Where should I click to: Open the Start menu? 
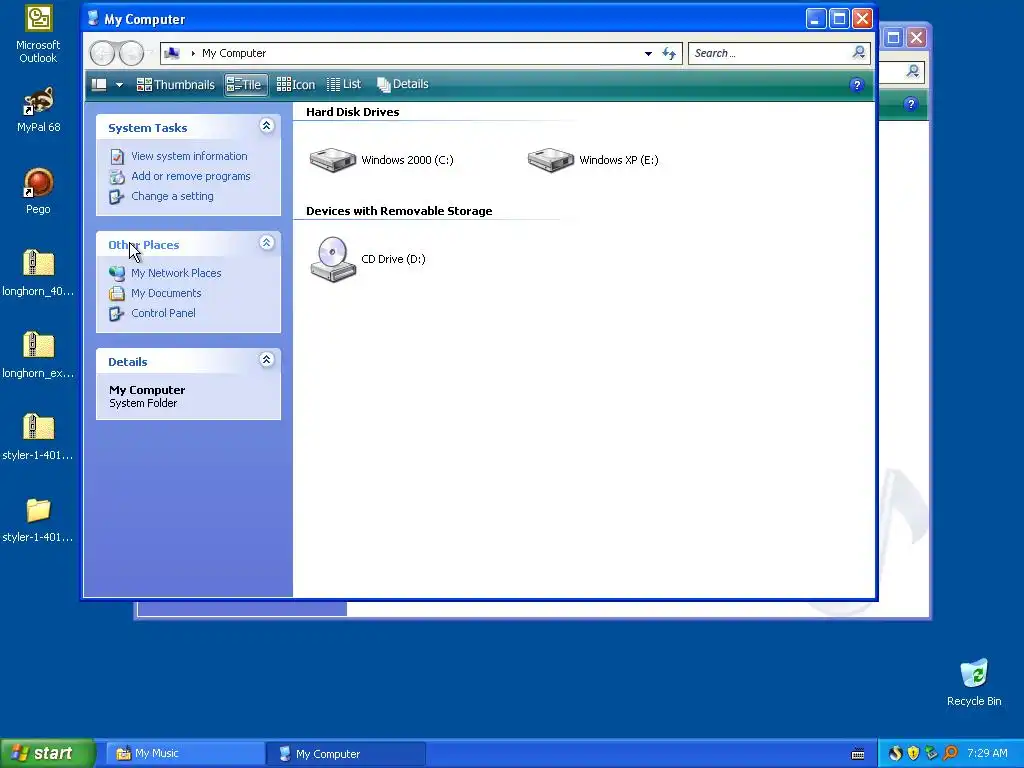[47, 754]
